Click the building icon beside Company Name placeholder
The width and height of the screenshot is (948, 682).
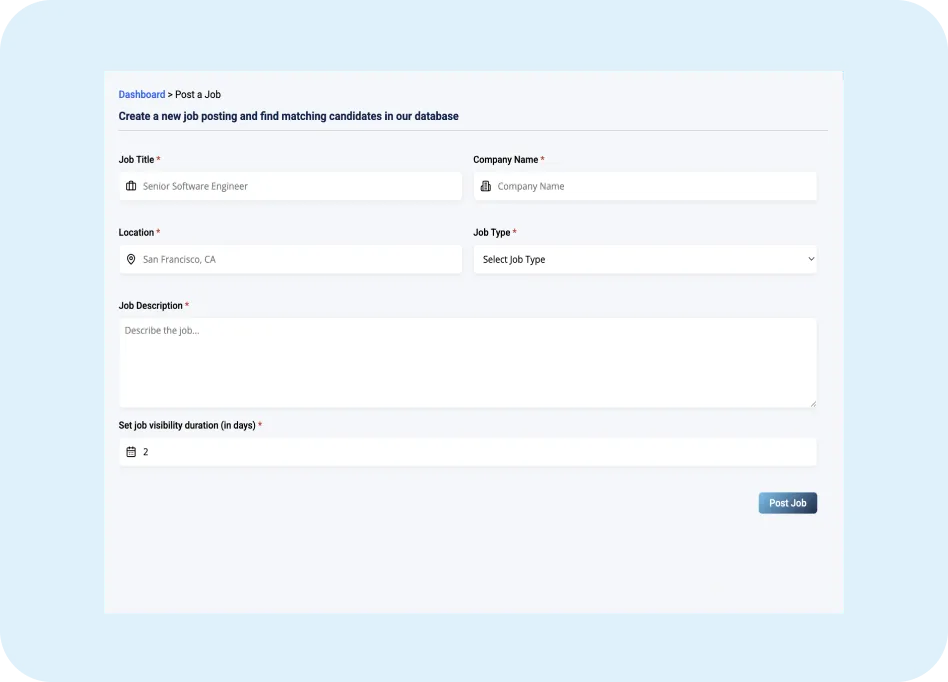(486, 186)
